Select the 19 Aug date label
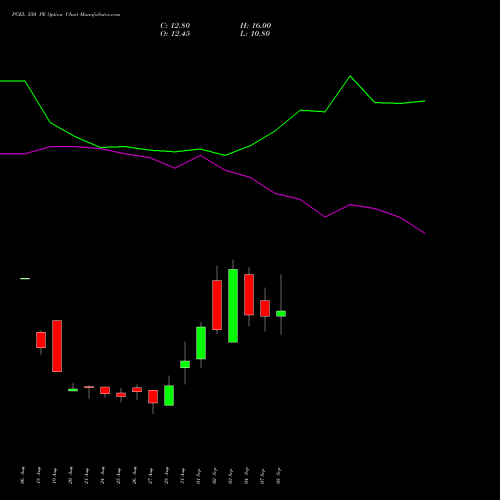Viewport: 500px width, 500px height. point(54,476)
